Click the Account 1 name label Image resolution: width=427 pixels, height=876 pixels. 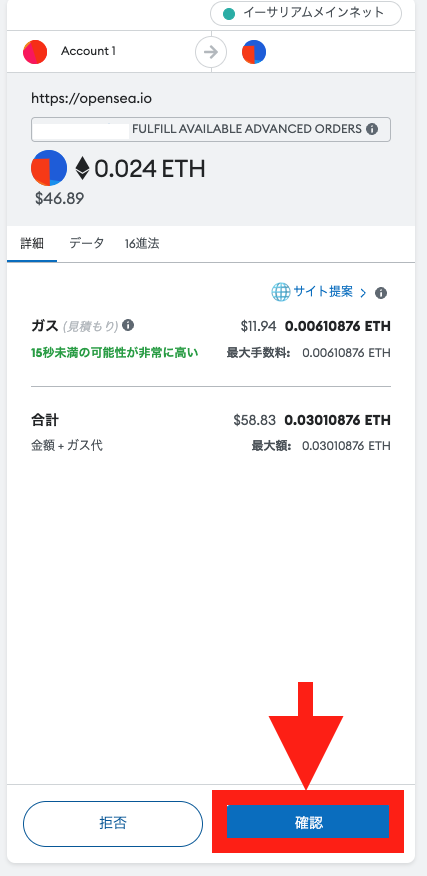point(88,51)
